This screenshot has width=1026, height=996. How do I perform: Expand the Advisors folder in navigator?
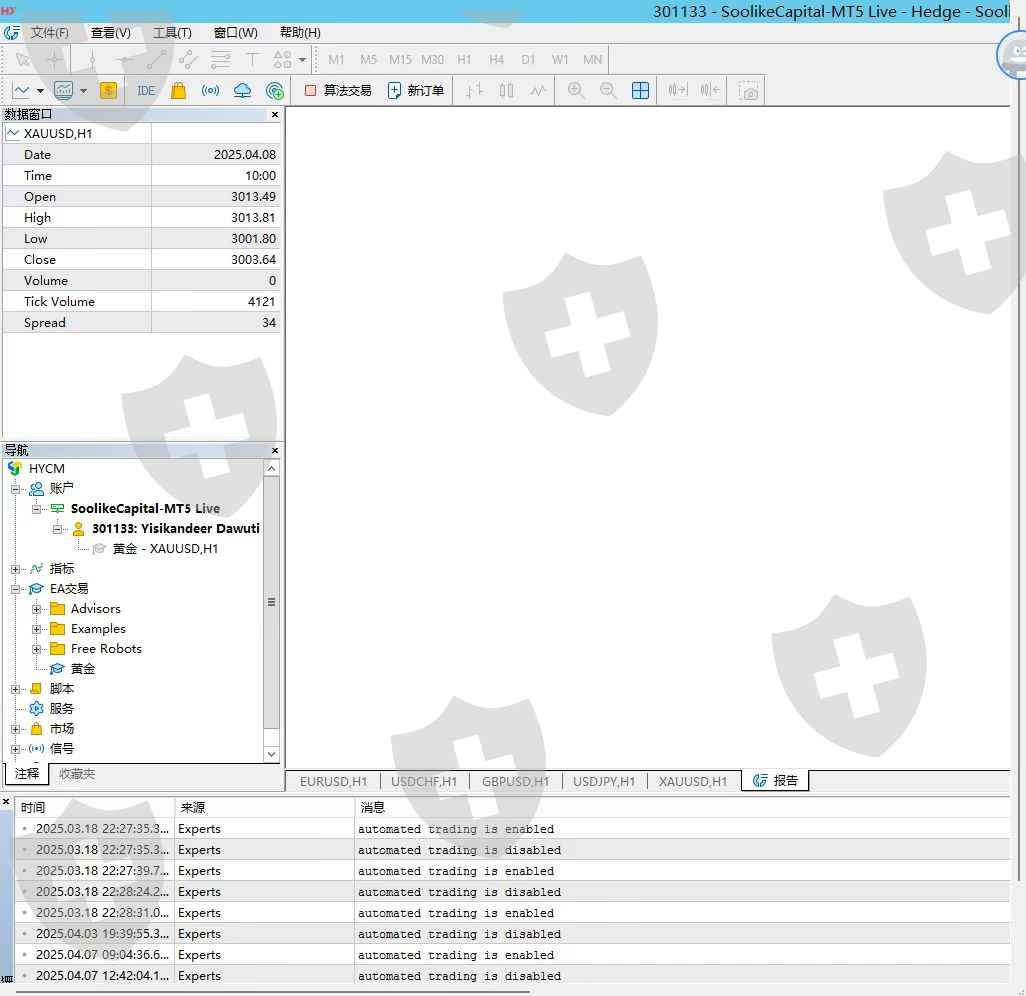coord(37,609)
